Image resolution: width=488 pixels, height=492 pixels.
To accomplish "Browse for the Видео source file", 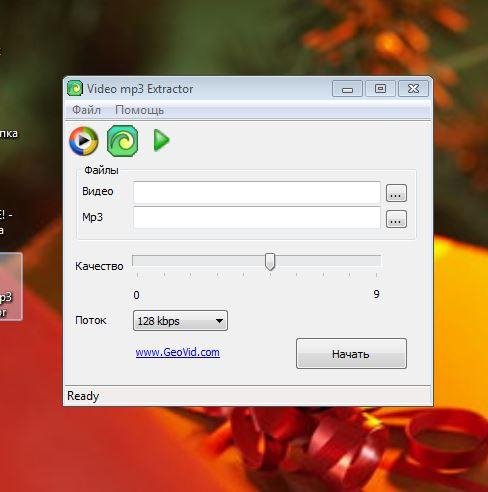I will click(x=396, y=193).
